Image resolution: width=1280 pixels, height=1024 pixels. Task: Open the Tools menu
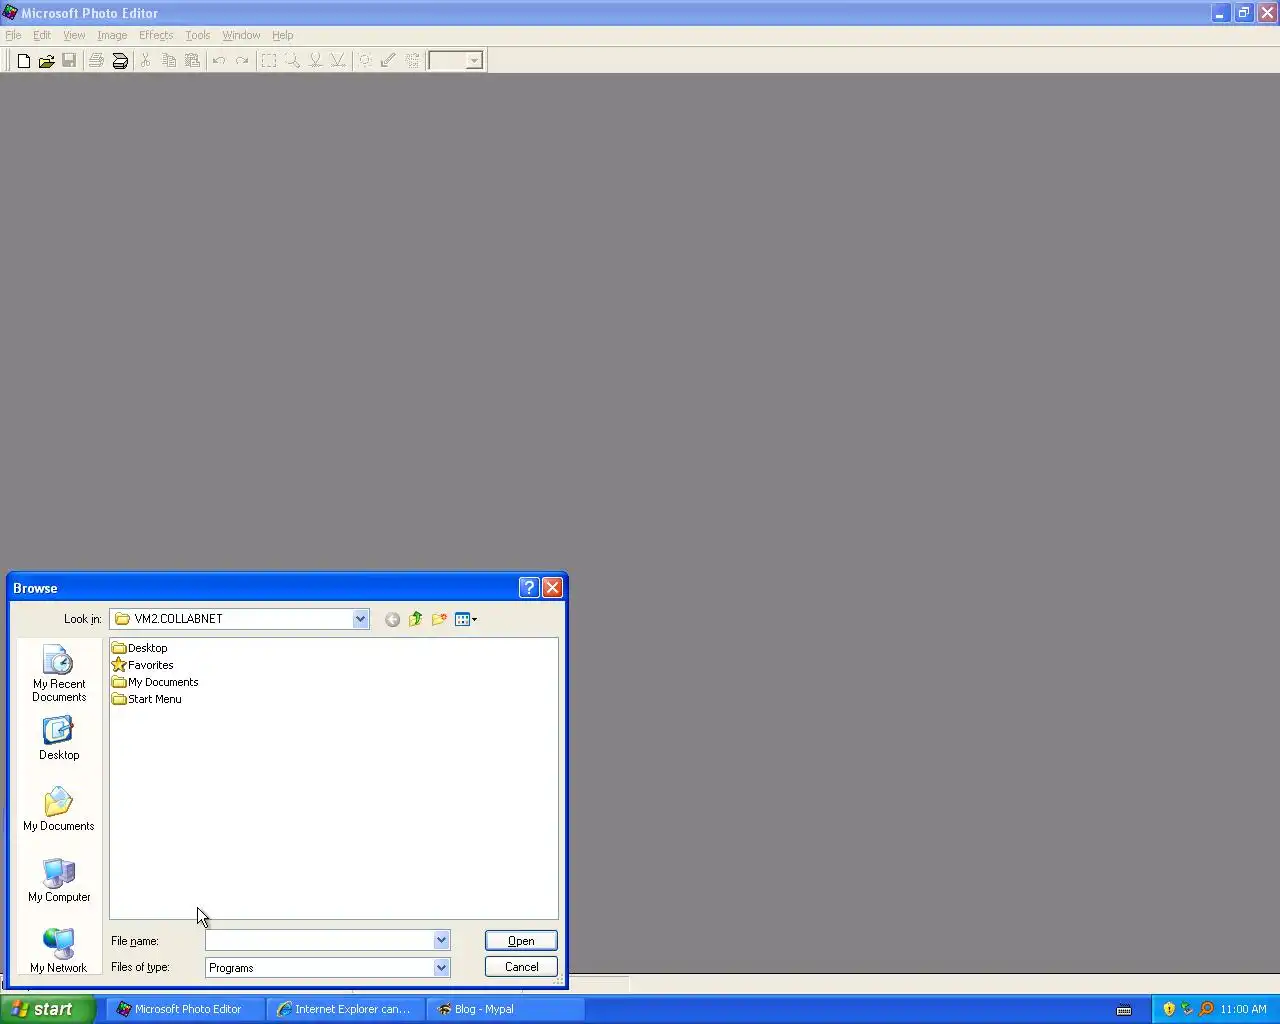point(198,35)
